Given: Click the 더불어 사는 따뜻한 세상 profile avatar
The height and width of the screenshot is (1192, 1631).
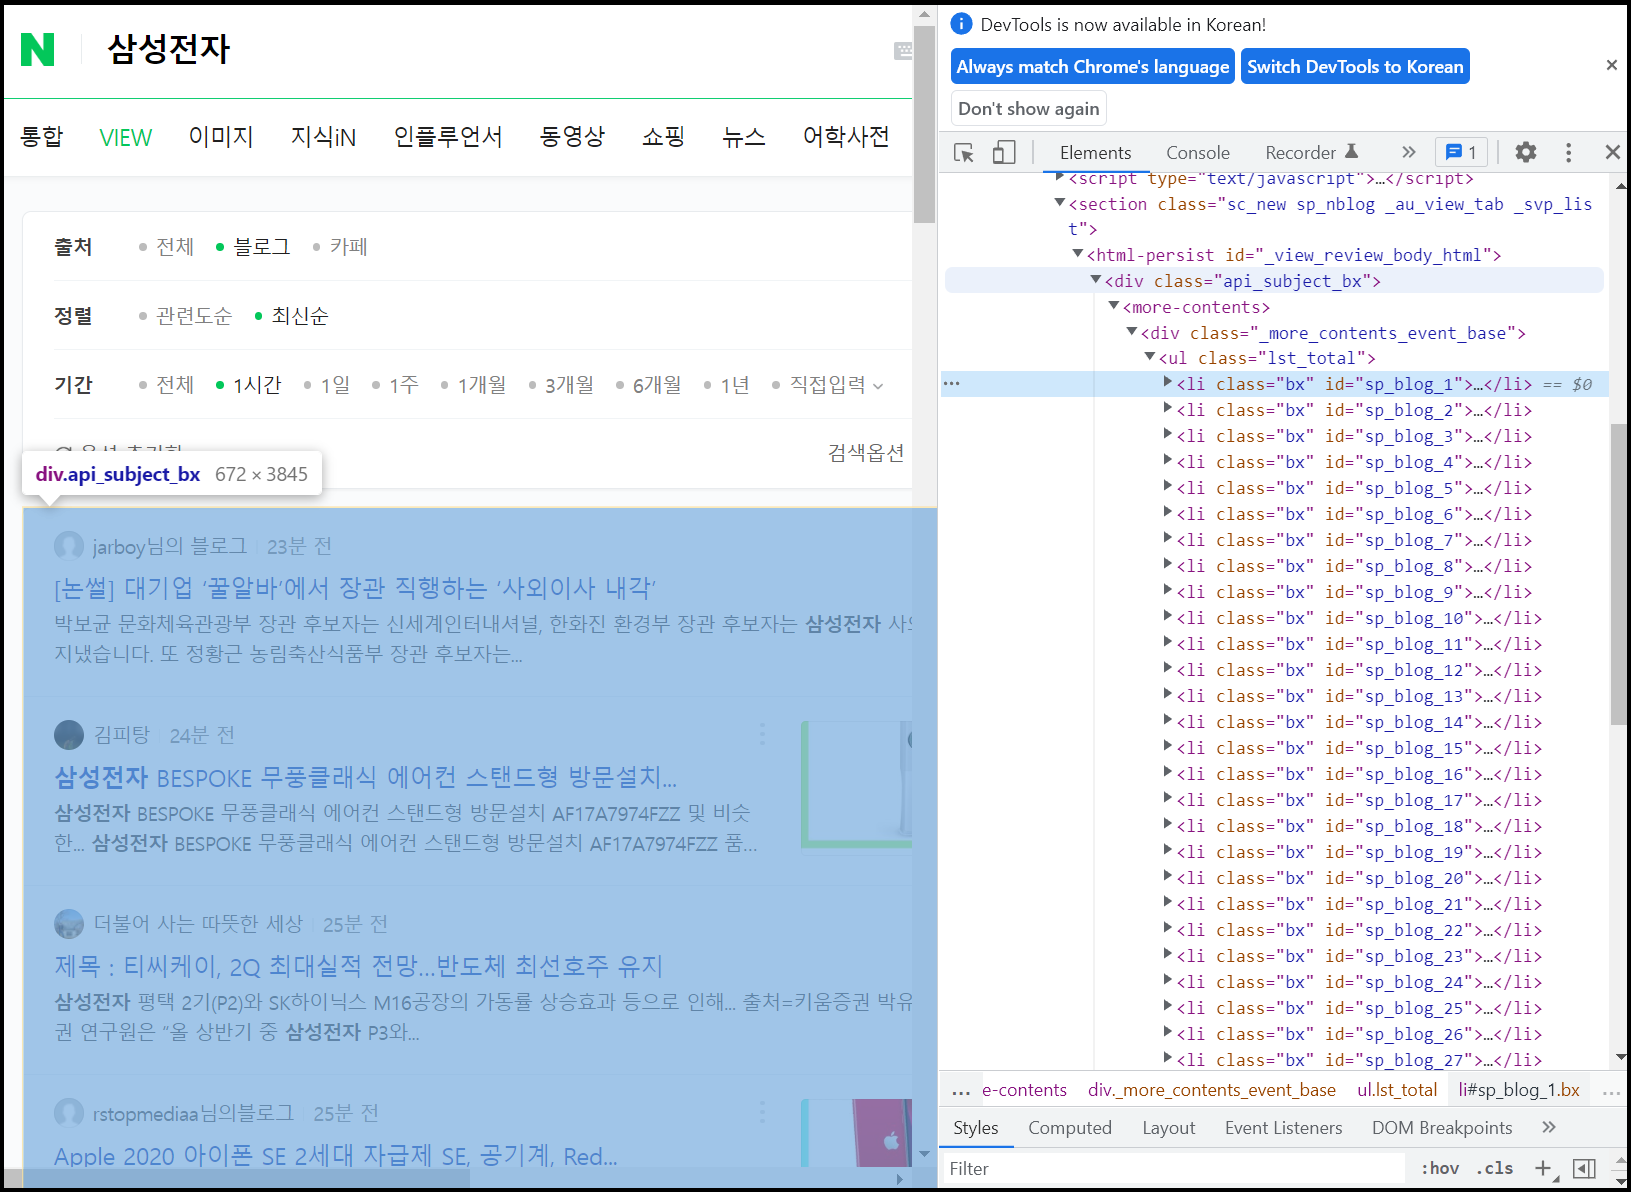Looking at the screenshot, I should [69, 924].
